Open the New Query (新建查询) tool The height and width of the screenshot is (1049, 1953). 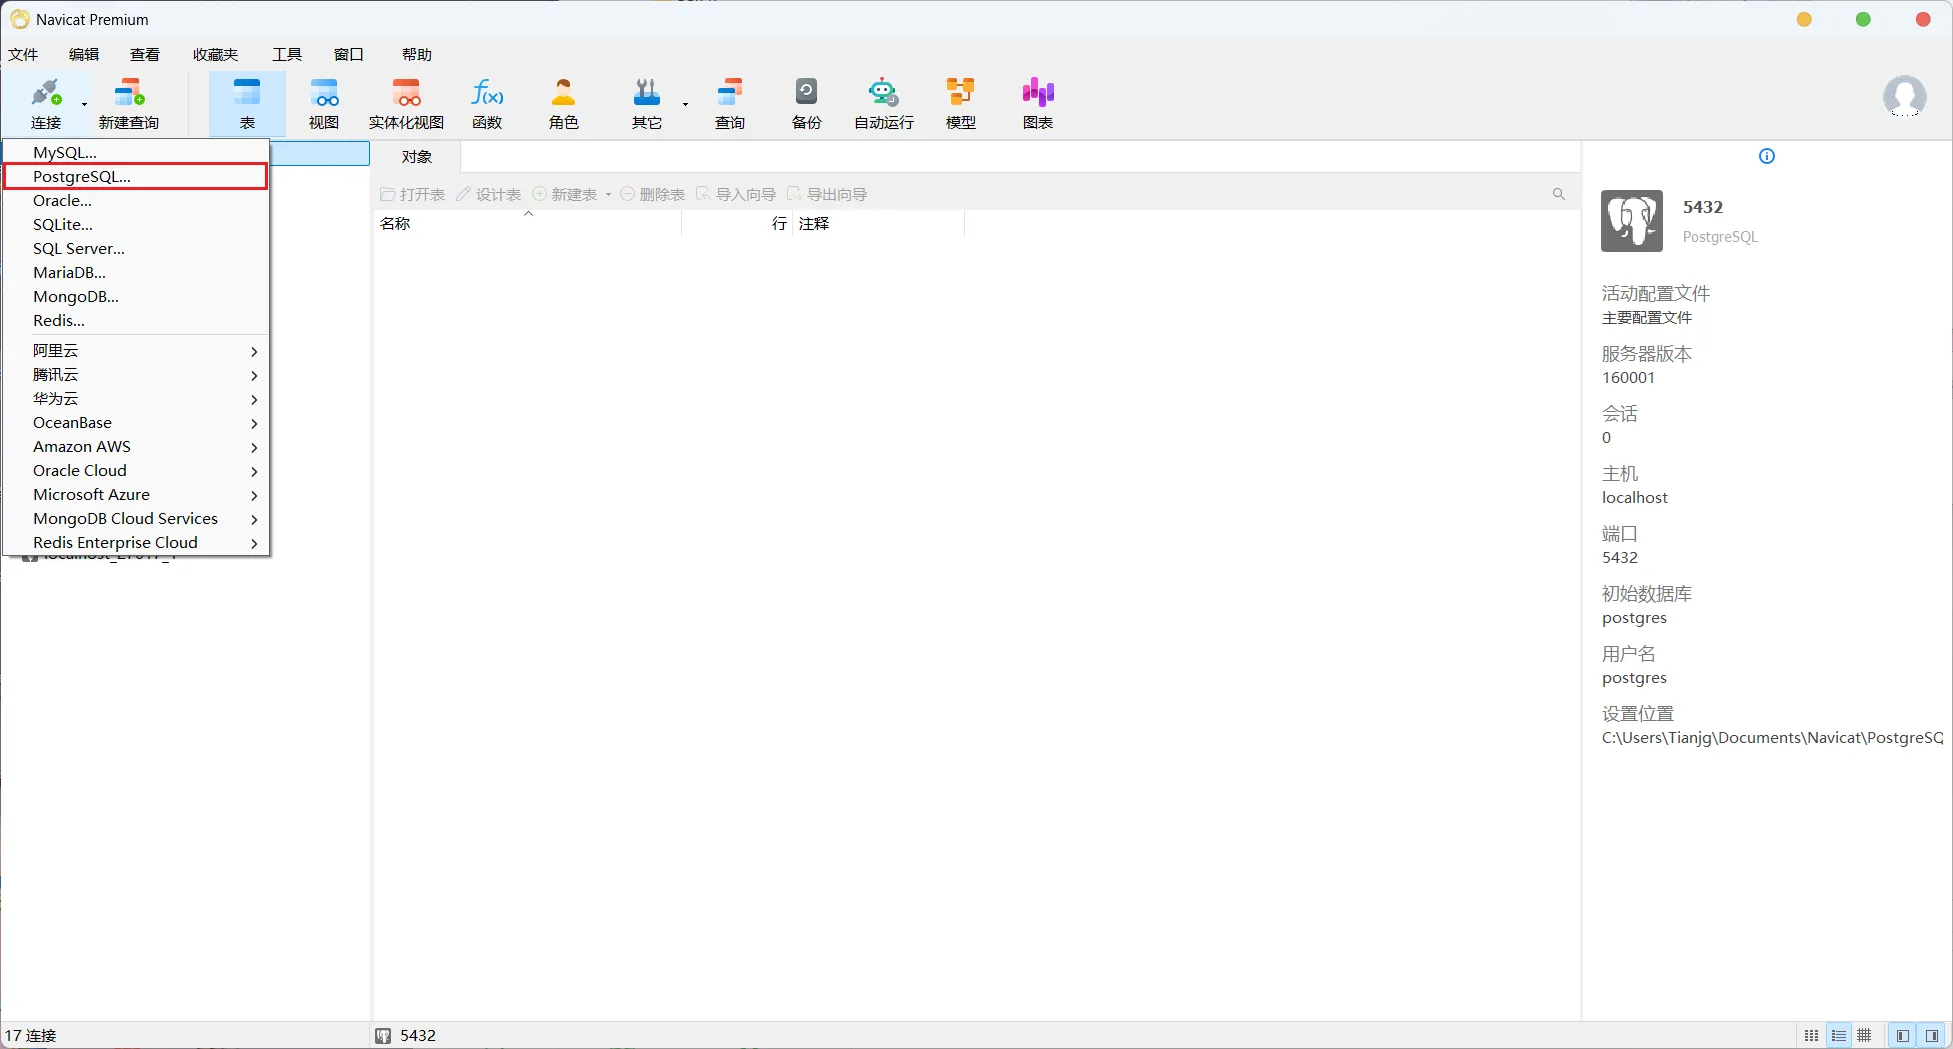coord(128,104)
